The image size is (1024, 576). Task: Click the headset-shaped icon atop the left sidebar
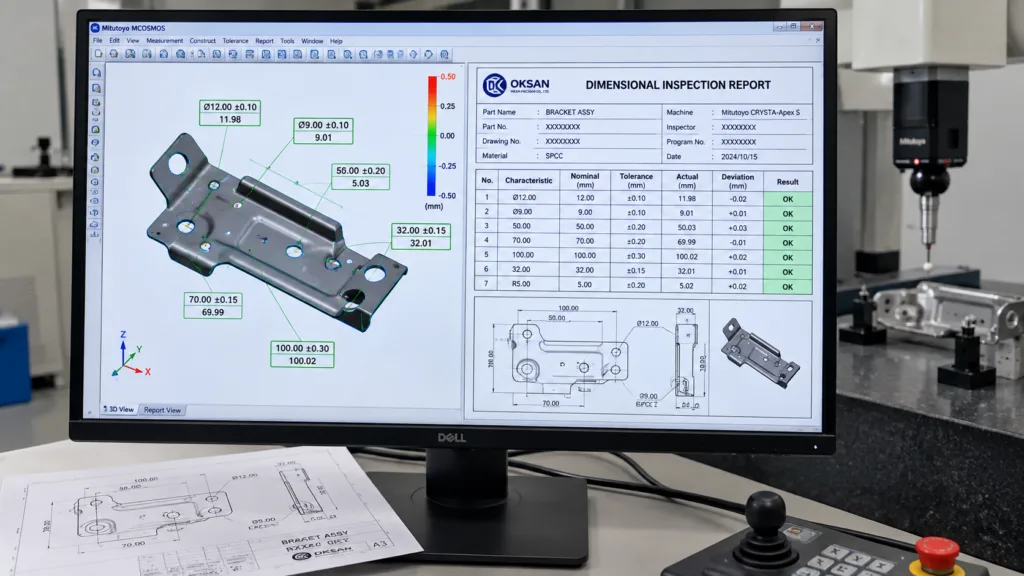(x=97, y=72)
